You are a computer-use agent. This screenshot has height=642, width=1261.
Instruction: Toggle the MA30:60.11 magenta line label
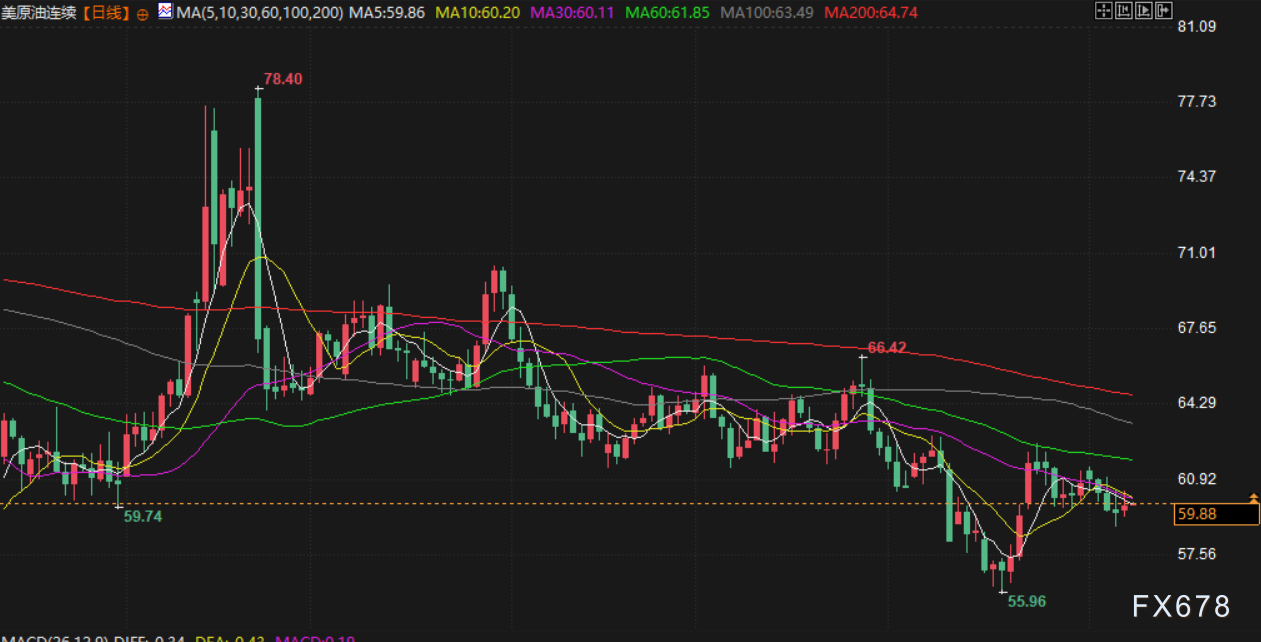click(573, 13)
